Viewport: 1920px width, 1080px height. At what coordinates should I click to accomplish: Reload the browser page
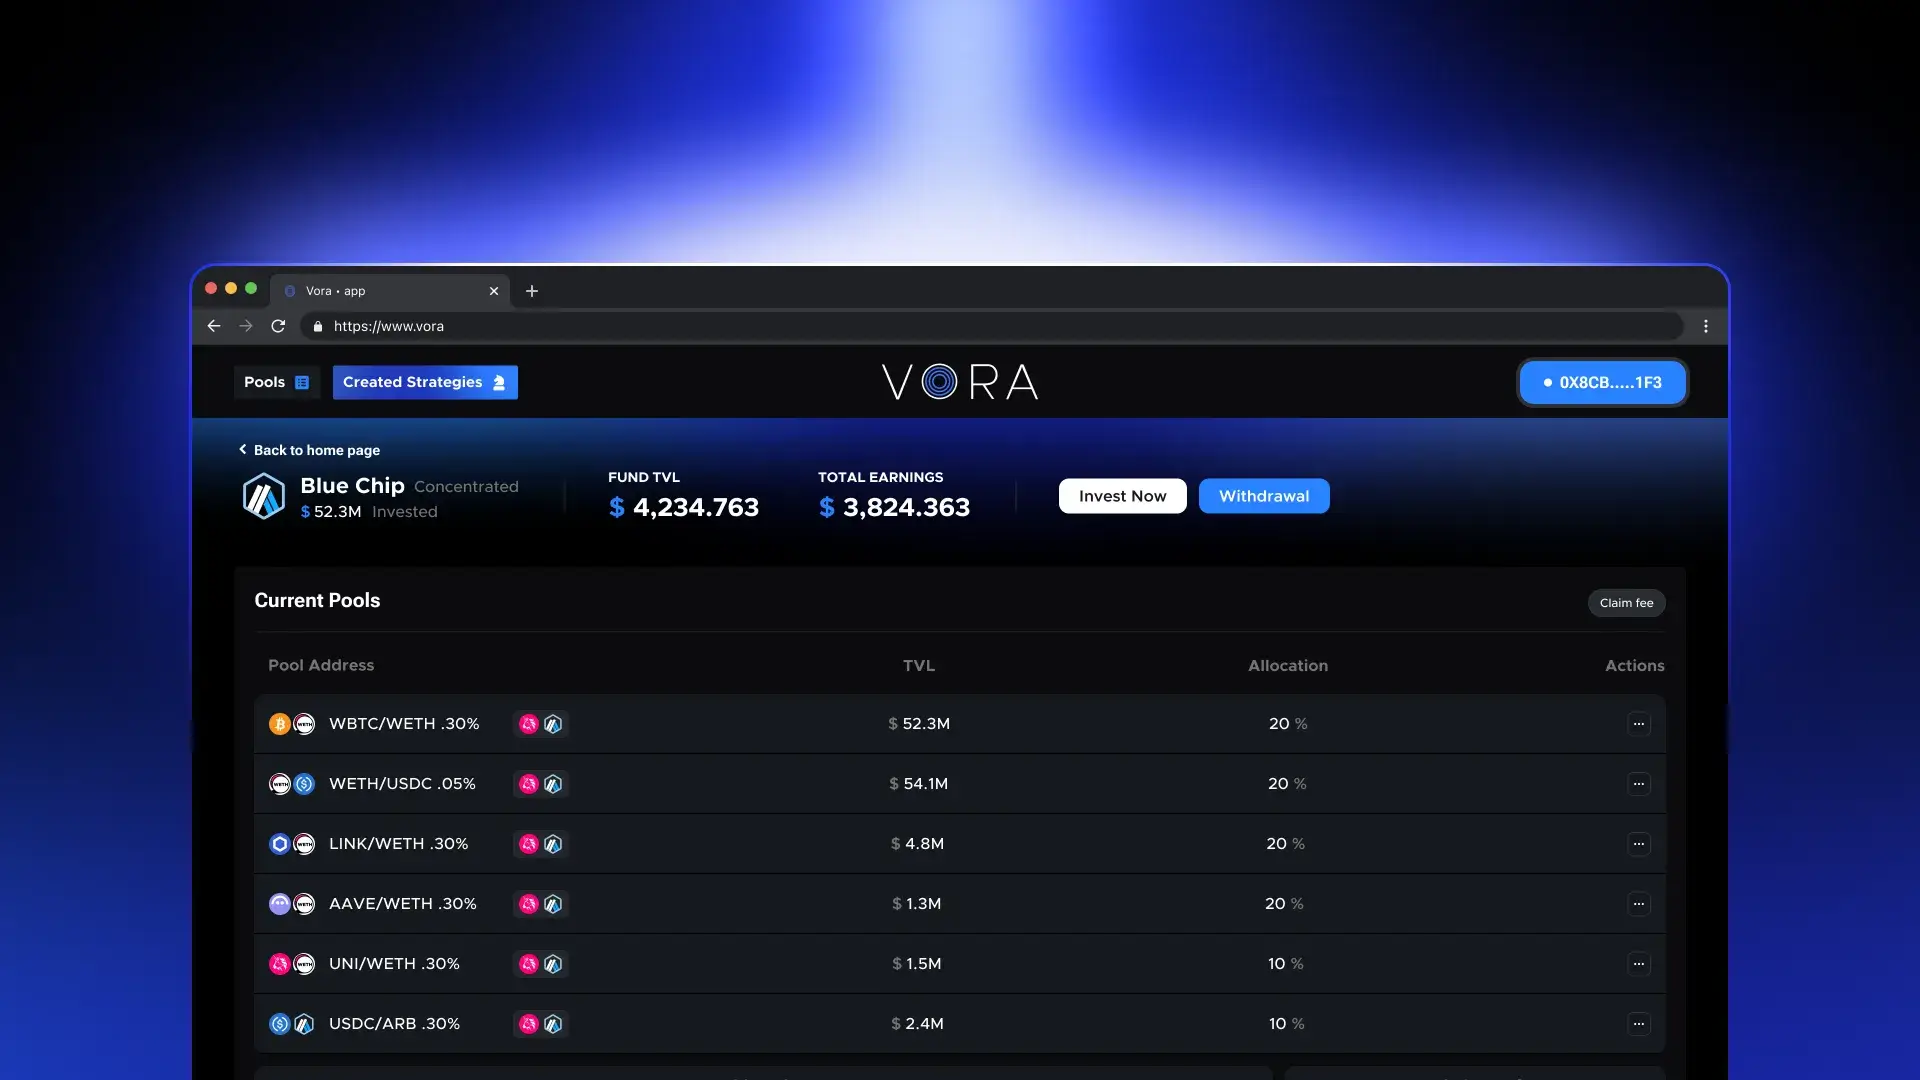point(278,326)
